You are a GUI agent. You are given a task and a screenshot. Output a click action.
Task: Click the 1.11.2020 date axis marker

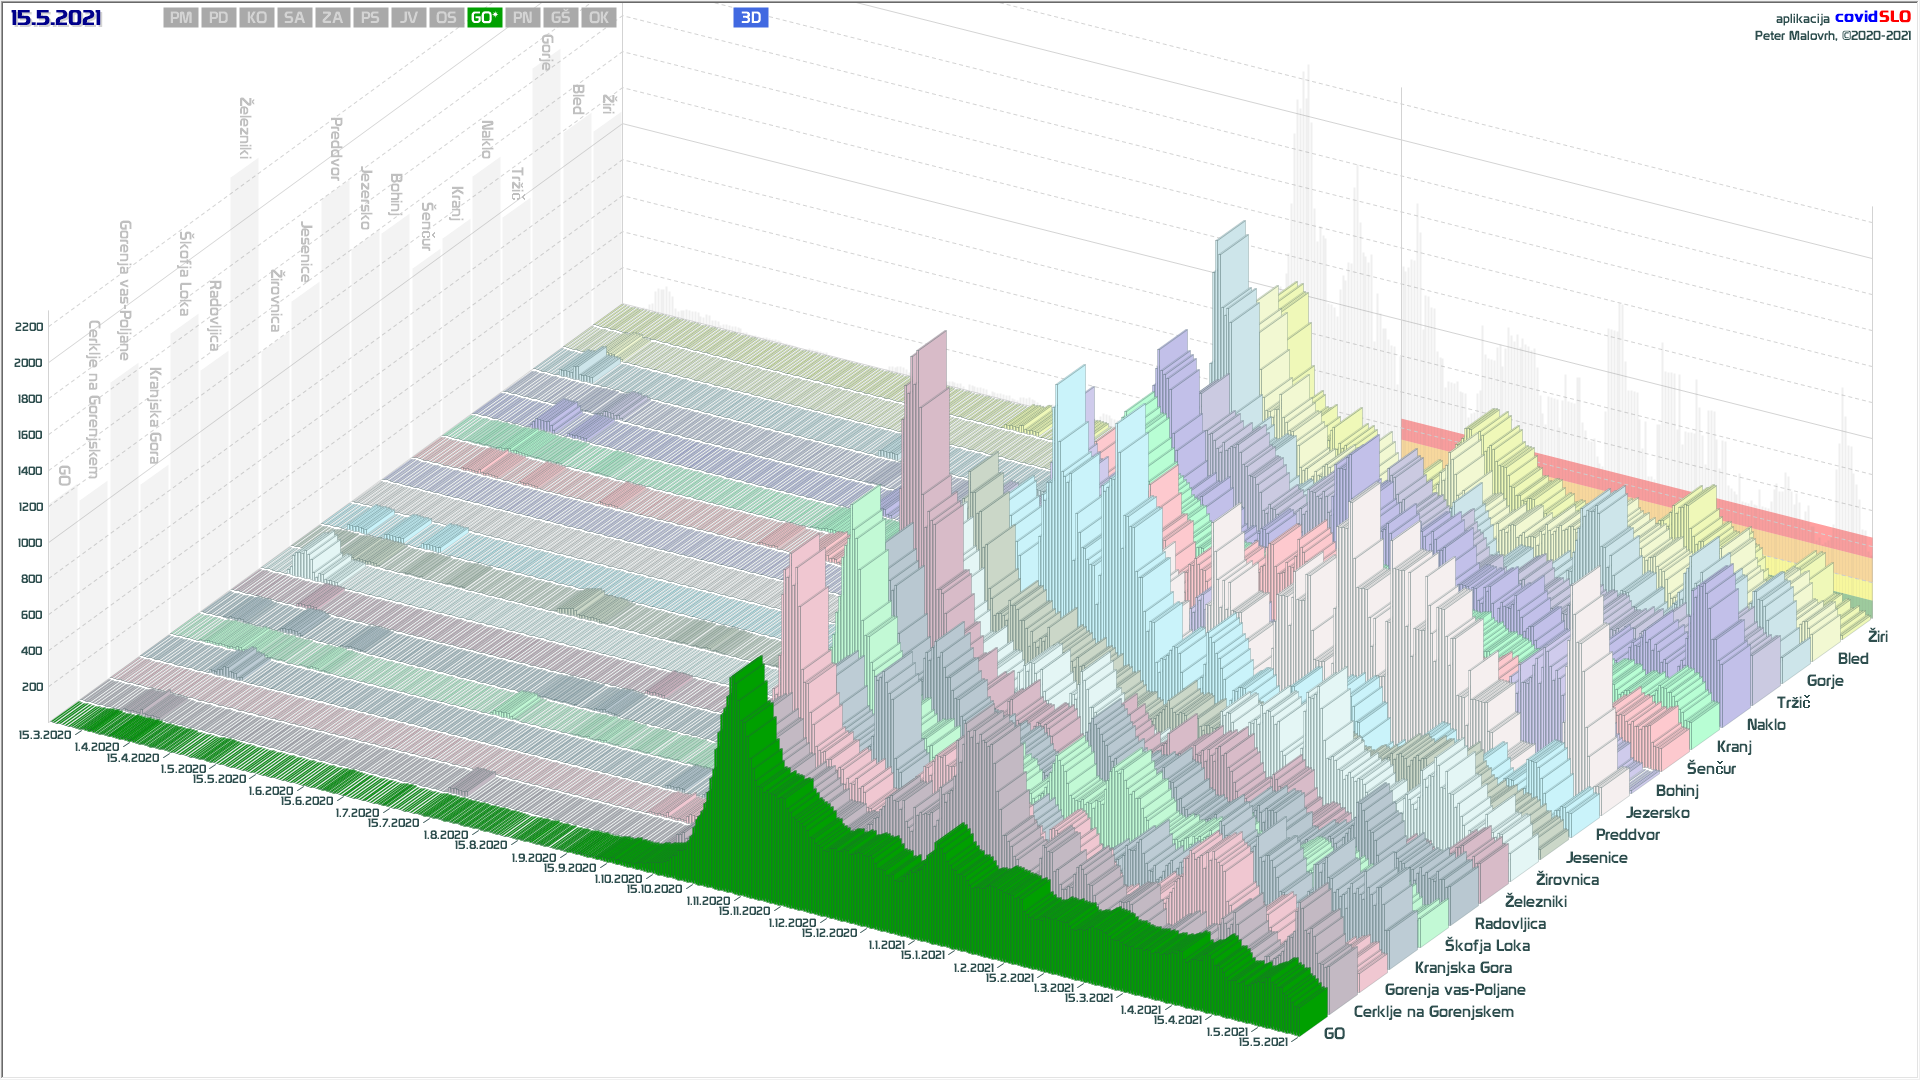708,901
